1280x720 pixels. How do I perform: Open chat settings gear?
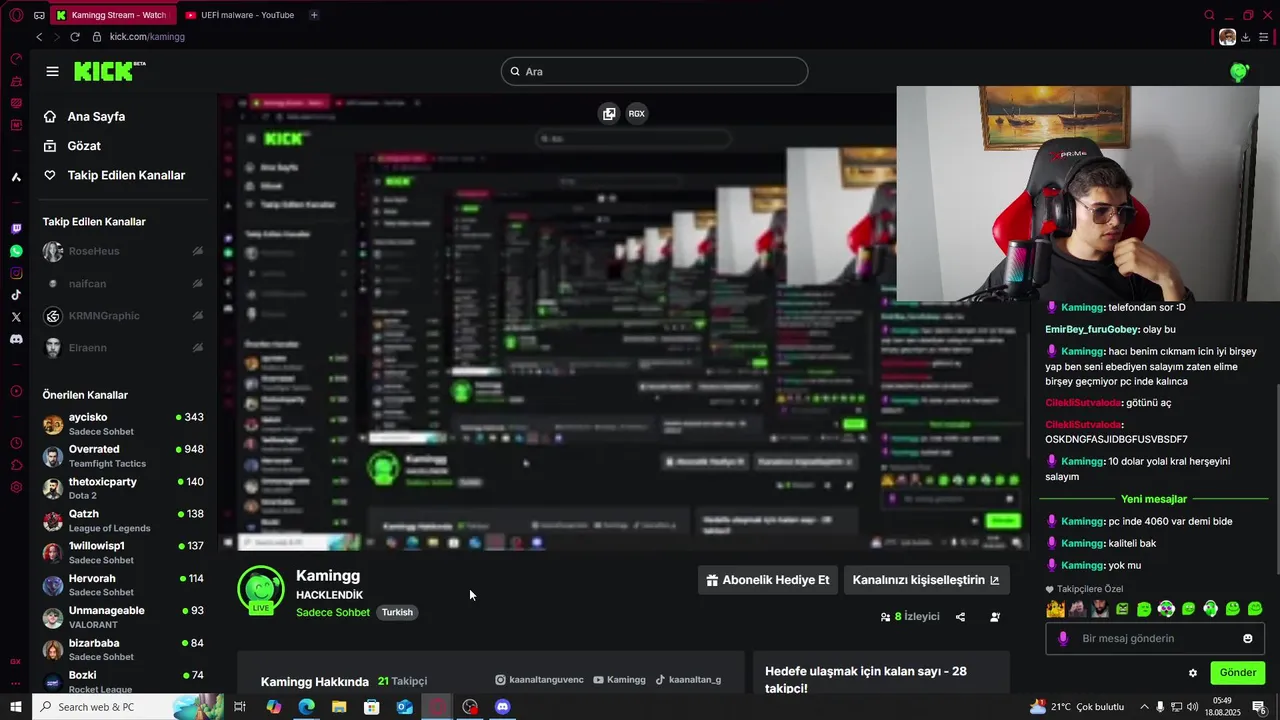tap(1192, 673)
